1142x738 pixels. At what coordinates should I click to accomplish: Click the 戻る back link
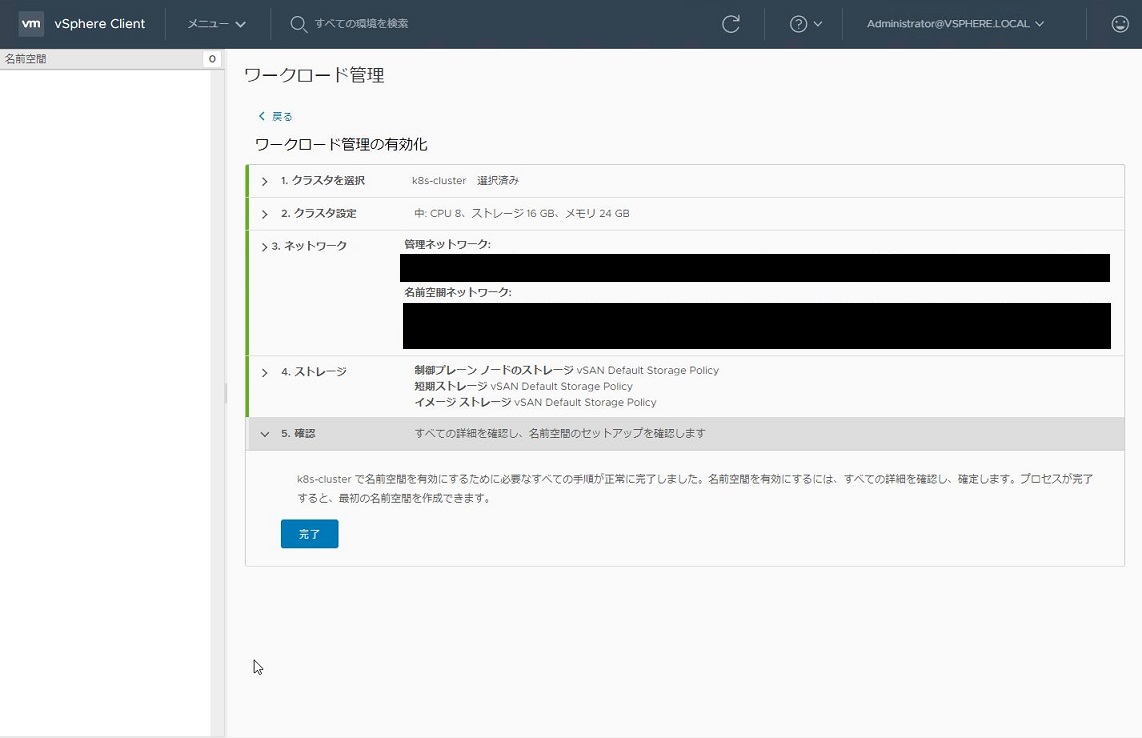pos(275,117)
